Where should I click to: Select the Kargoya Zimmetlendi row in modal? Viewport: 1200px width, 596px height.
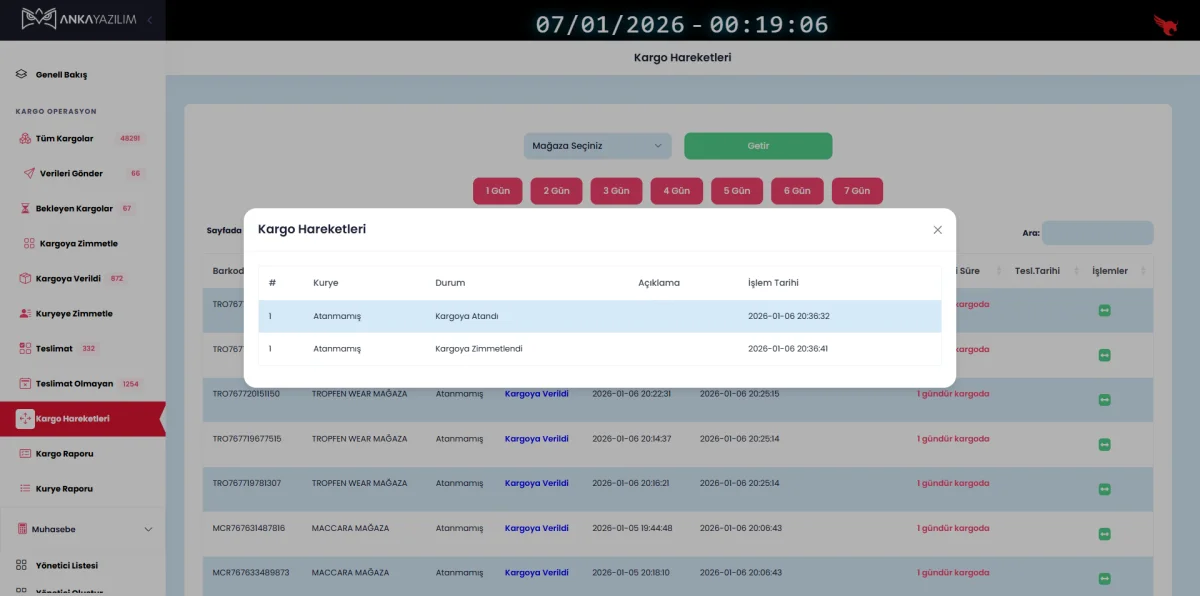click(x=599, y=349)
